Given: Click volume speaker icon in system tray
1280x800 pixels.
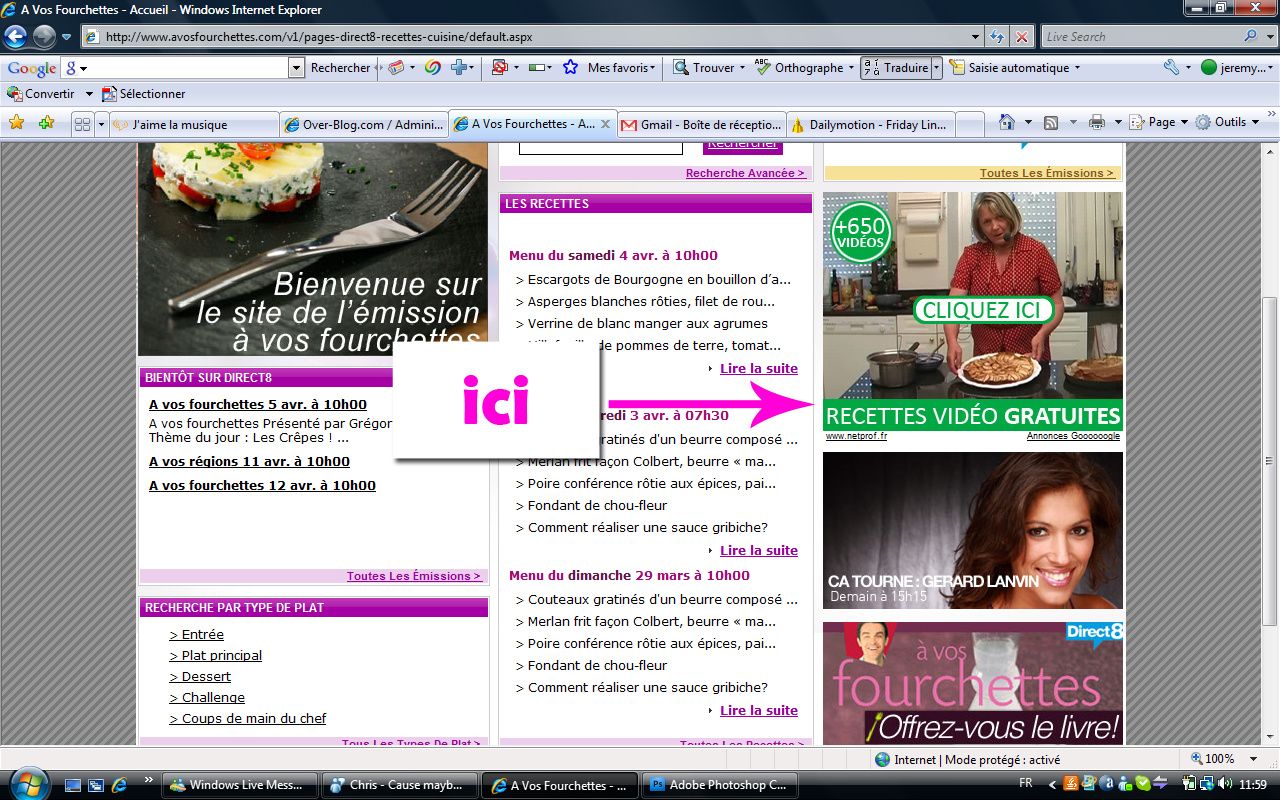Looking at the screenshot, I should 1226,784.
